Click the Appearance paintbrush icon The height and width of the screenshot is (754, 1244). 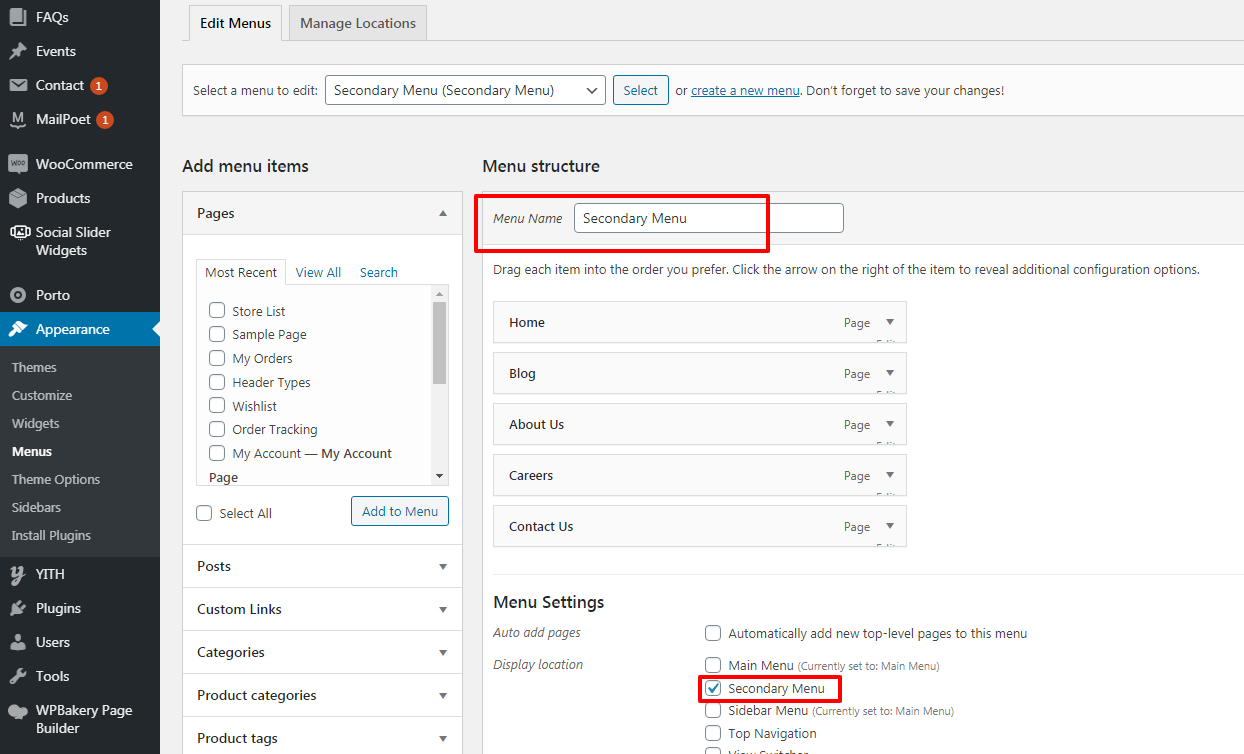(x=18, y=329)
